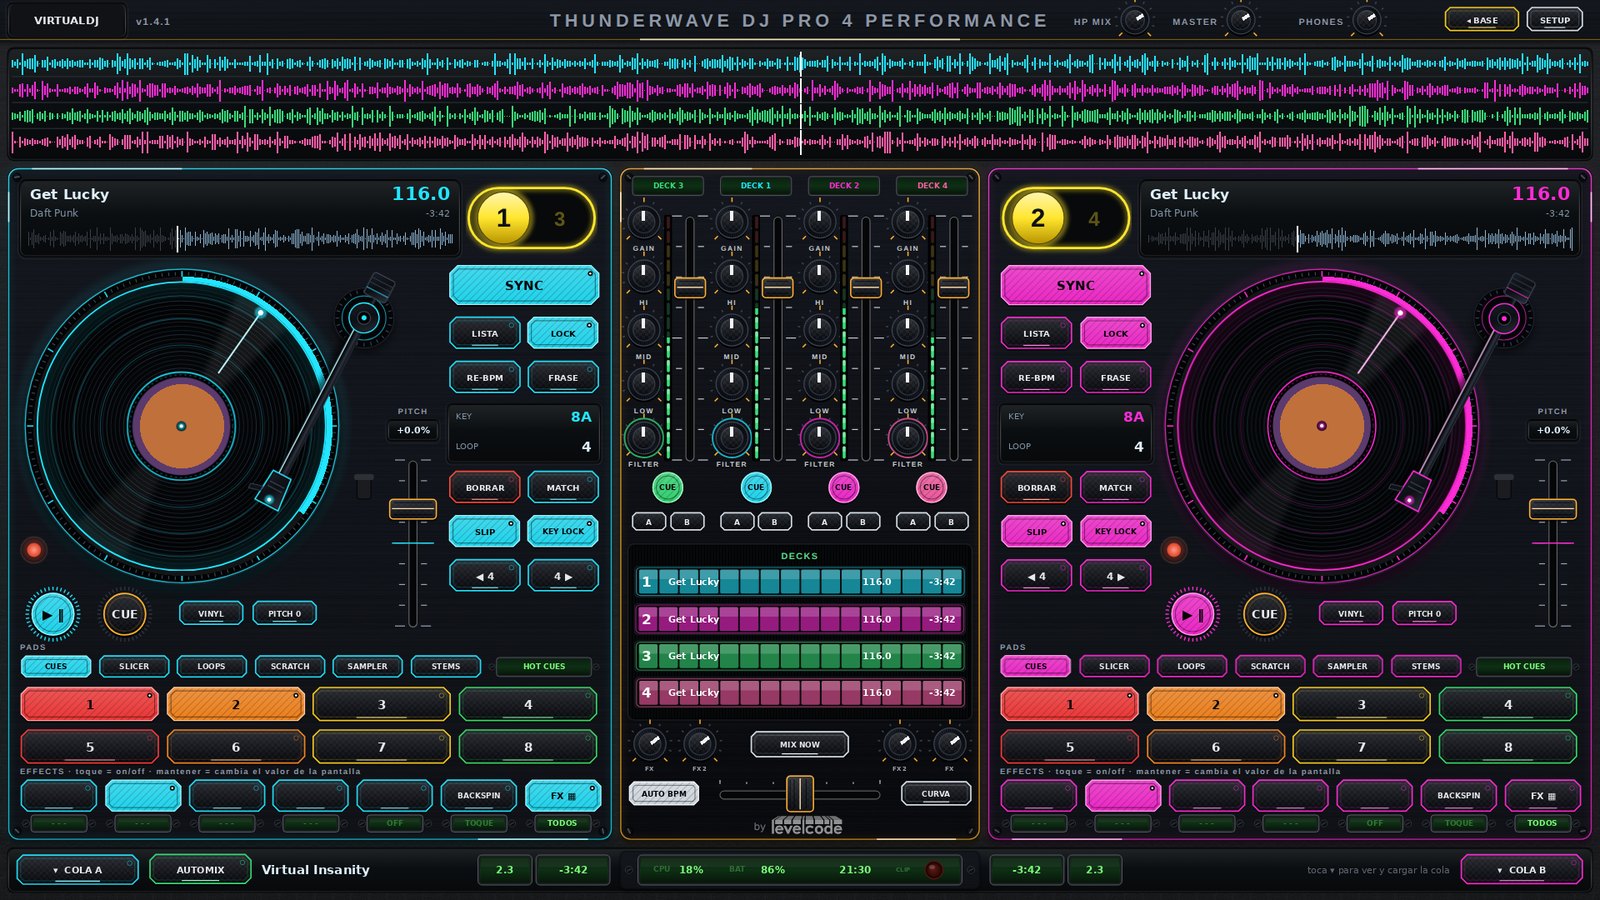Screen dimensions: 1600x900
Task: Click the play/pause button on right deck
Action: [x=1192, y=614]
